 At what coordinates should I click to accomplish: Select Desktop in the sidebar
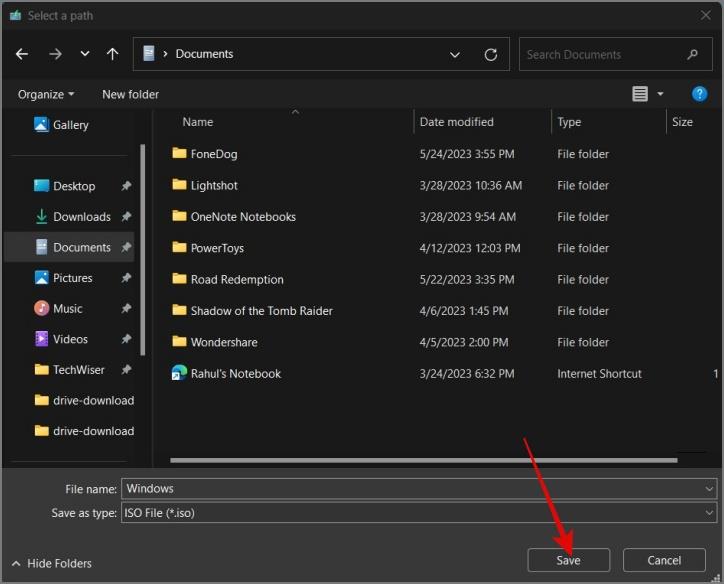coord(65,186)
